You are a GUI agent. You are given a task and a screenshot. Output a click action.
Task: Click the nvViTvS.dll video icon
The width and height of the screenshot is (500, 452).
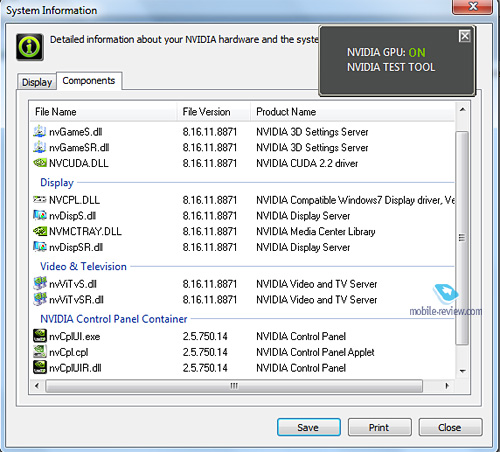40,283
